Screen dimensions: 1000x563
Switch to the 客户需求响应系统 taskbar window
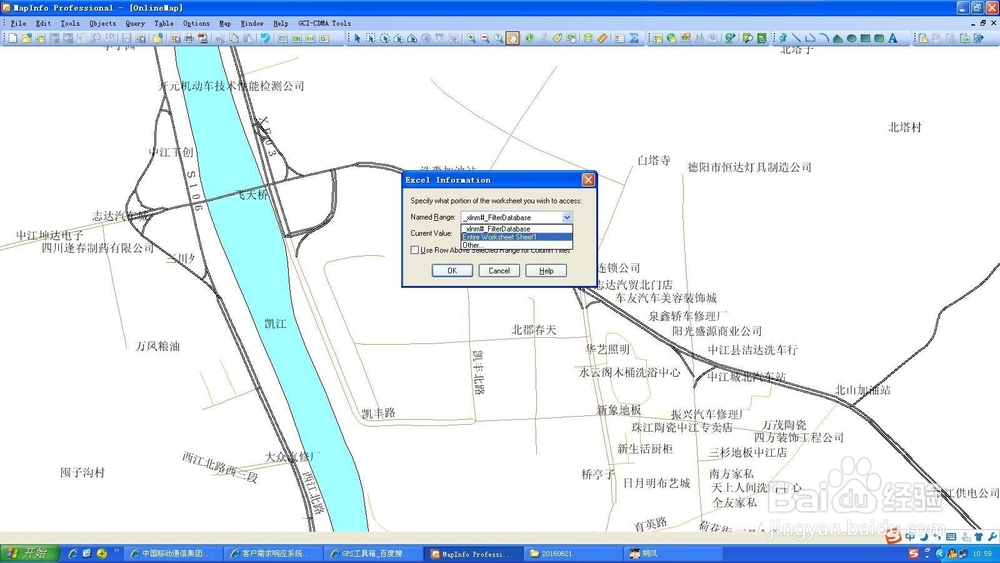[272, 553]
